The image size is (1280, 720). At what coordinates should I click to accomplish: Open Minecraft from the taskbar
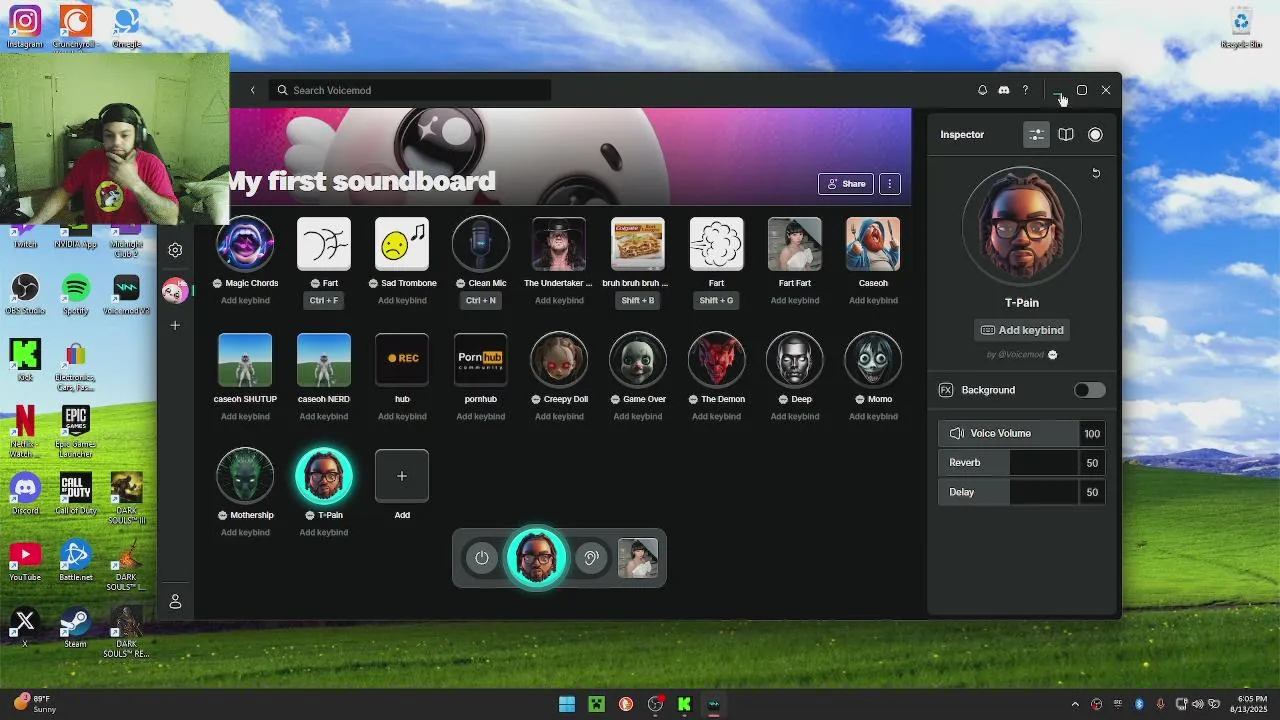pyautogui.click(x=597, y=704)
